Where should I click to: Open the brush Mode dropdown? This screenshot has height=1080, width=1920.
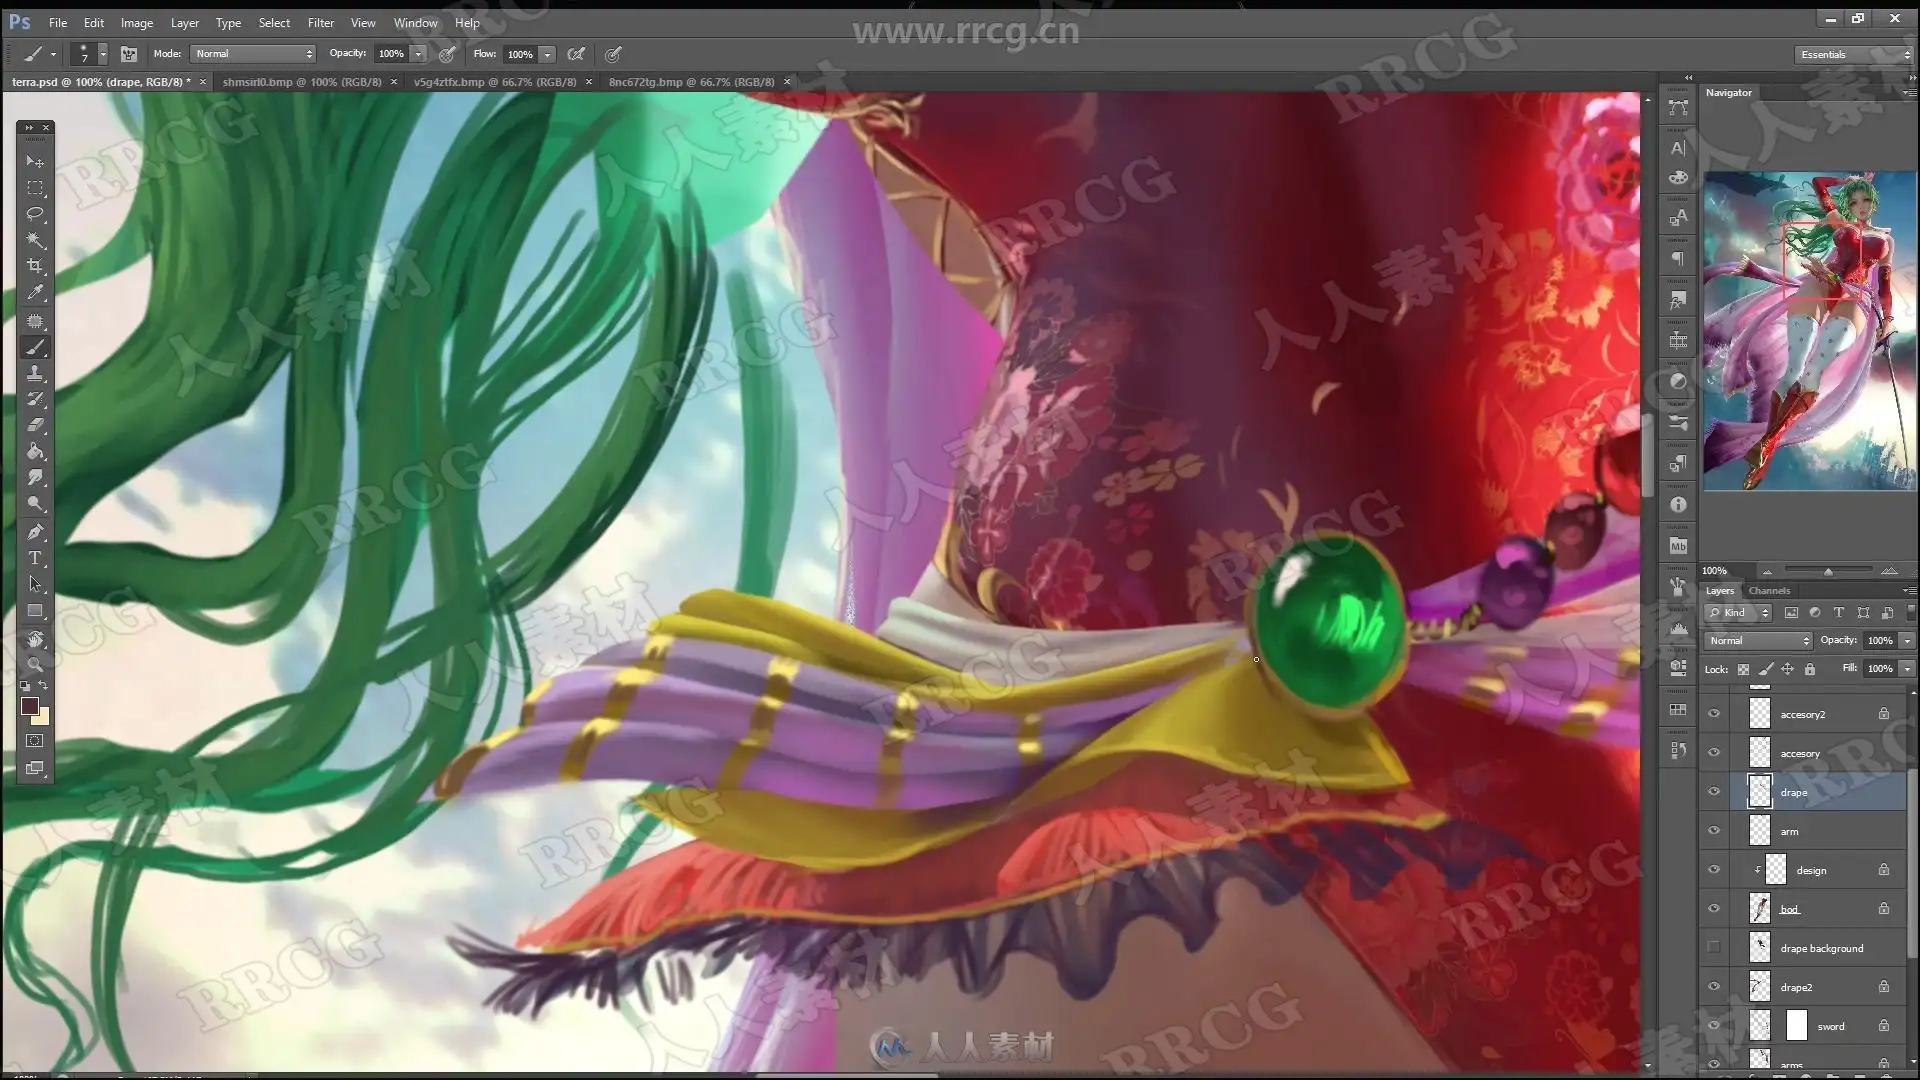point(254,54)
